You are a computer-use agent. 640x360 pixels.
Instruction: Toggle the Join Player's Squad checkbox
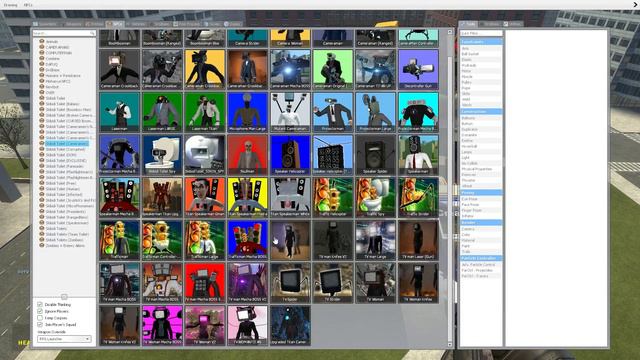(x=40, y=324)
